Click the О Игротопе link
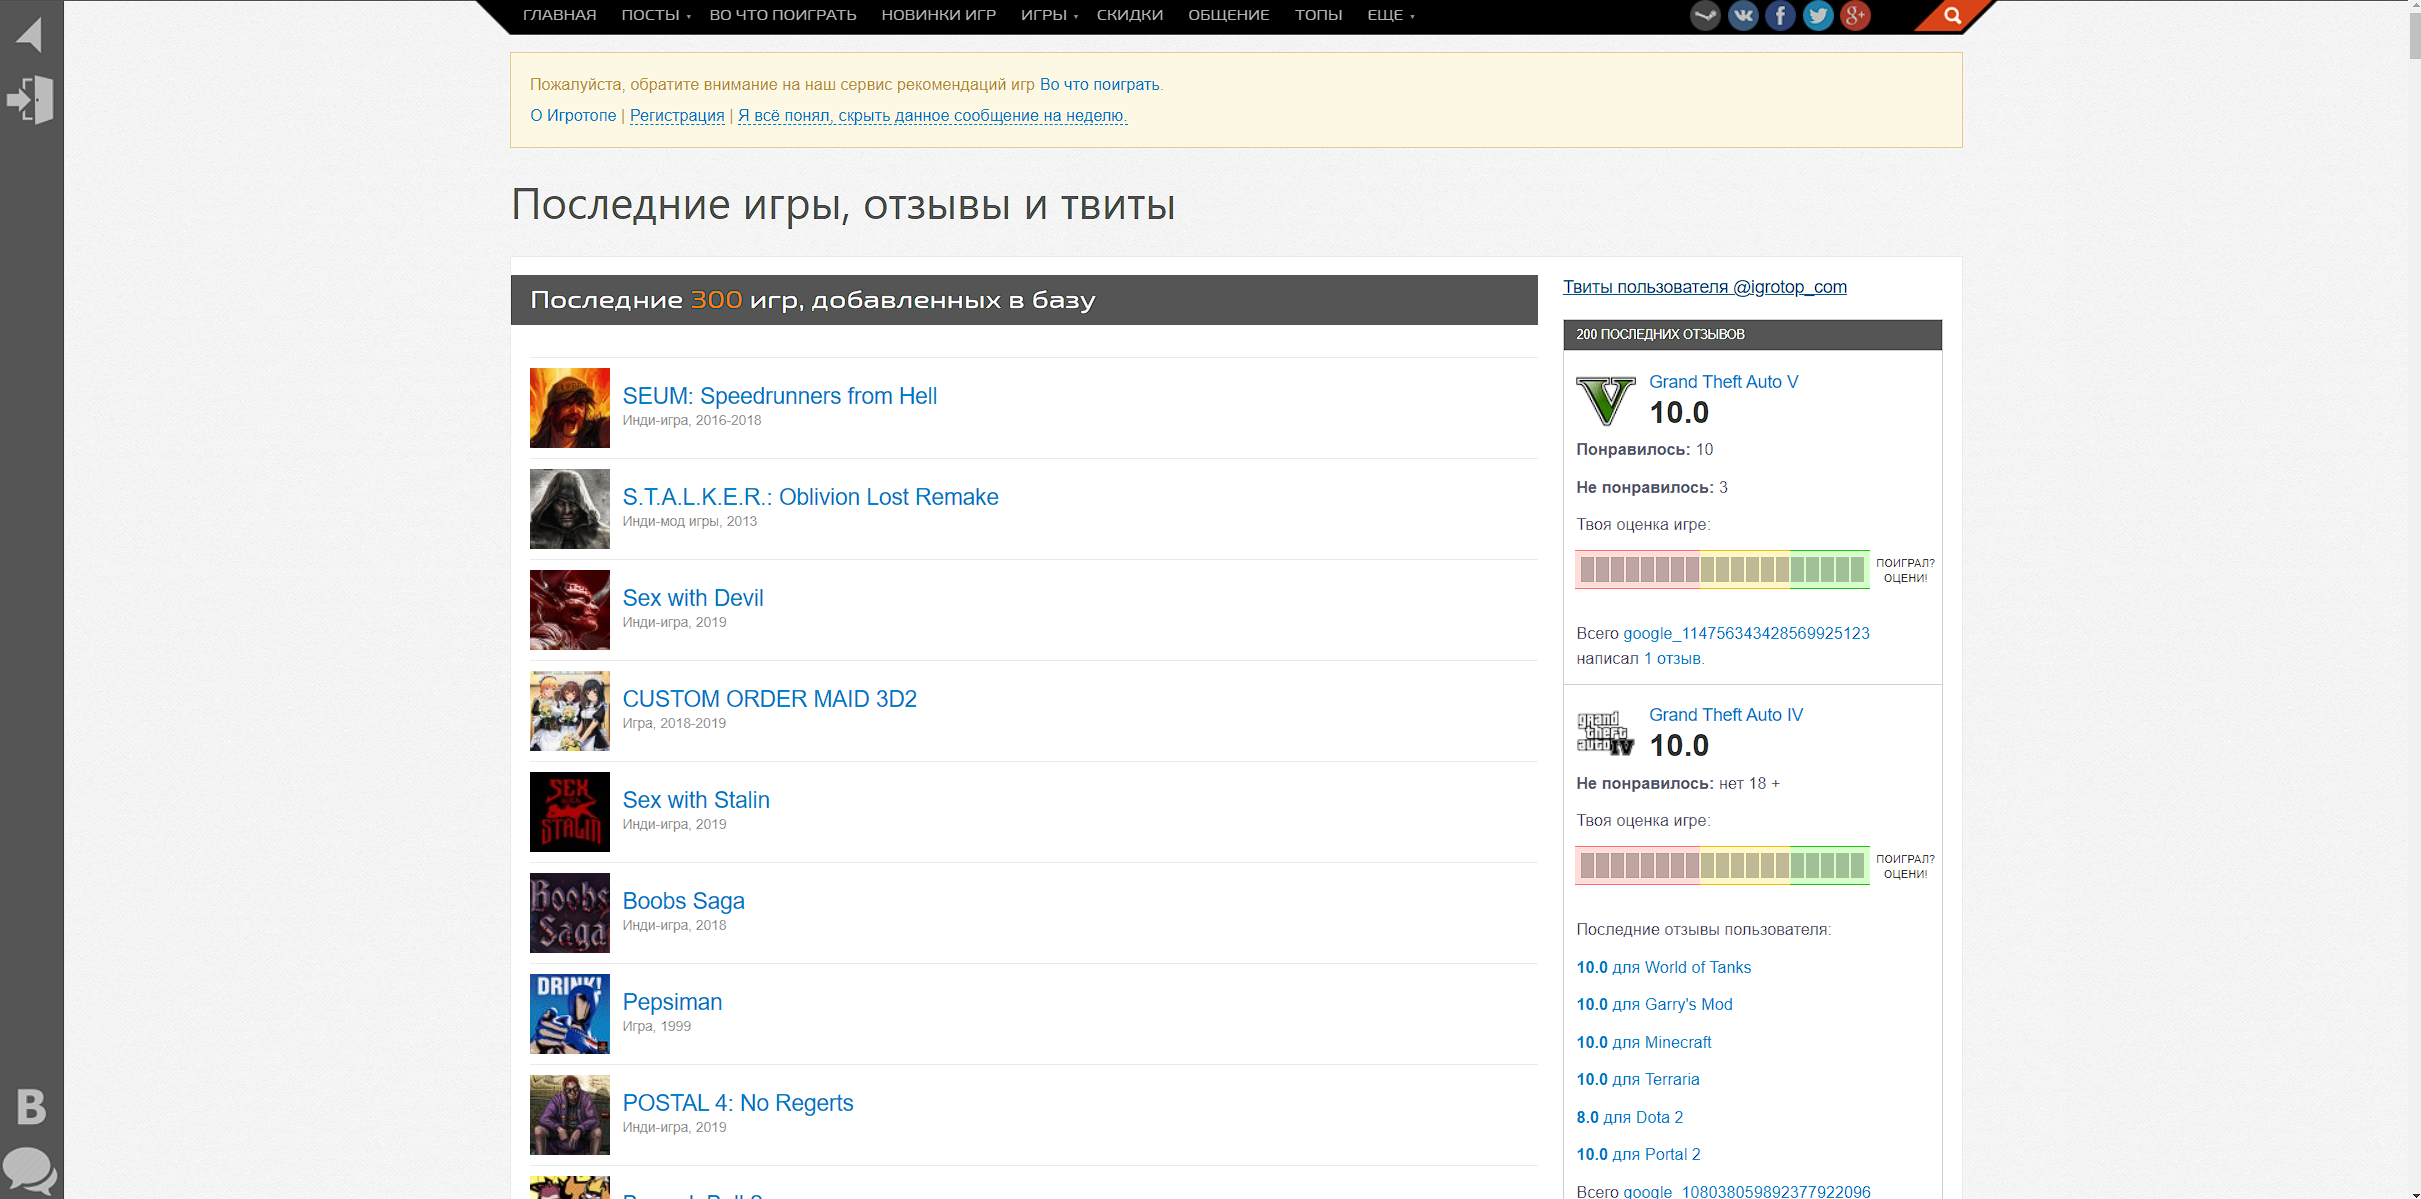The height and width of the screenshot is (1199, 2421). (573, 115)
